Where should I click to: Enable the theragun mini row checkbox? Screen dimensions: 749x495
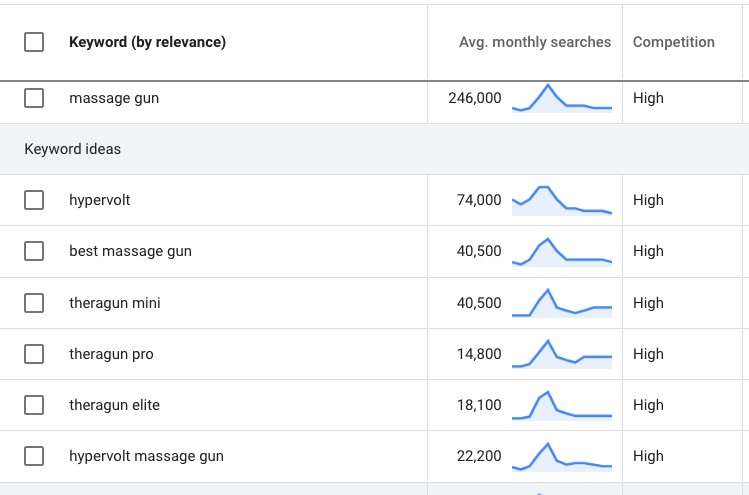point(34,303)
